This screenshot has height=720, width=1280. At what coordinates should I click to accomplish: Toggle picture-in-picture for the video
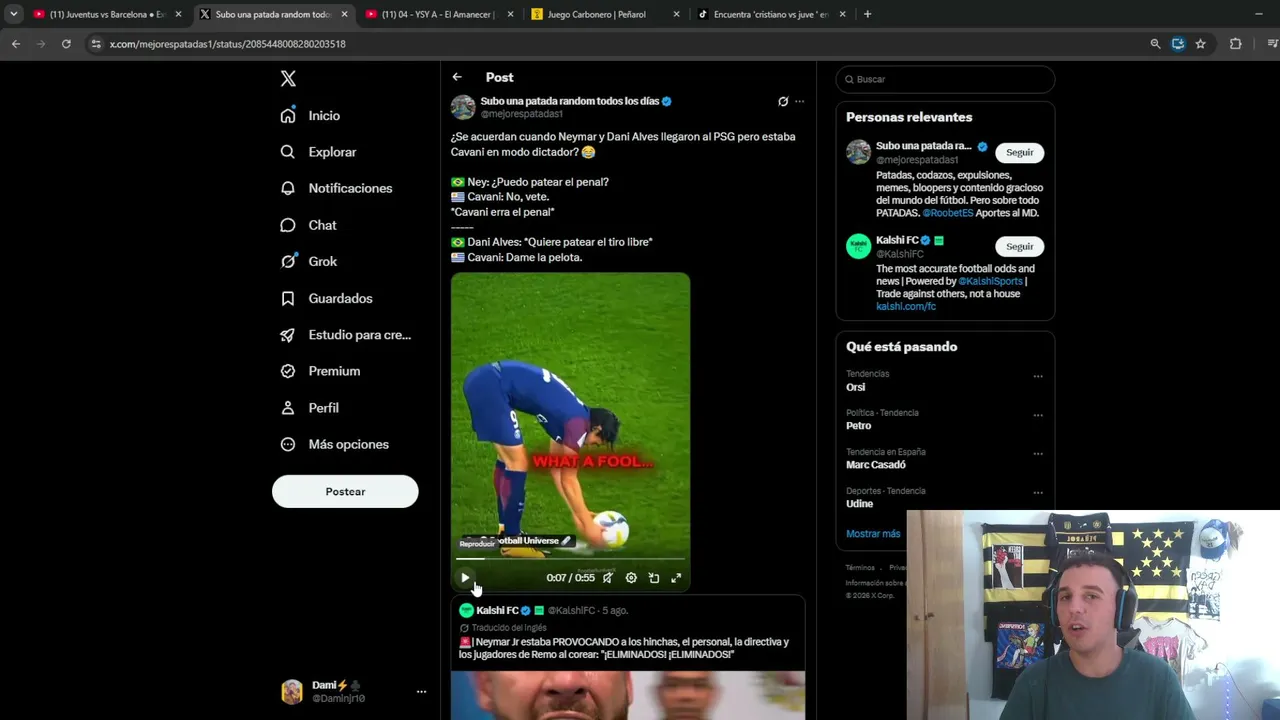654,577
